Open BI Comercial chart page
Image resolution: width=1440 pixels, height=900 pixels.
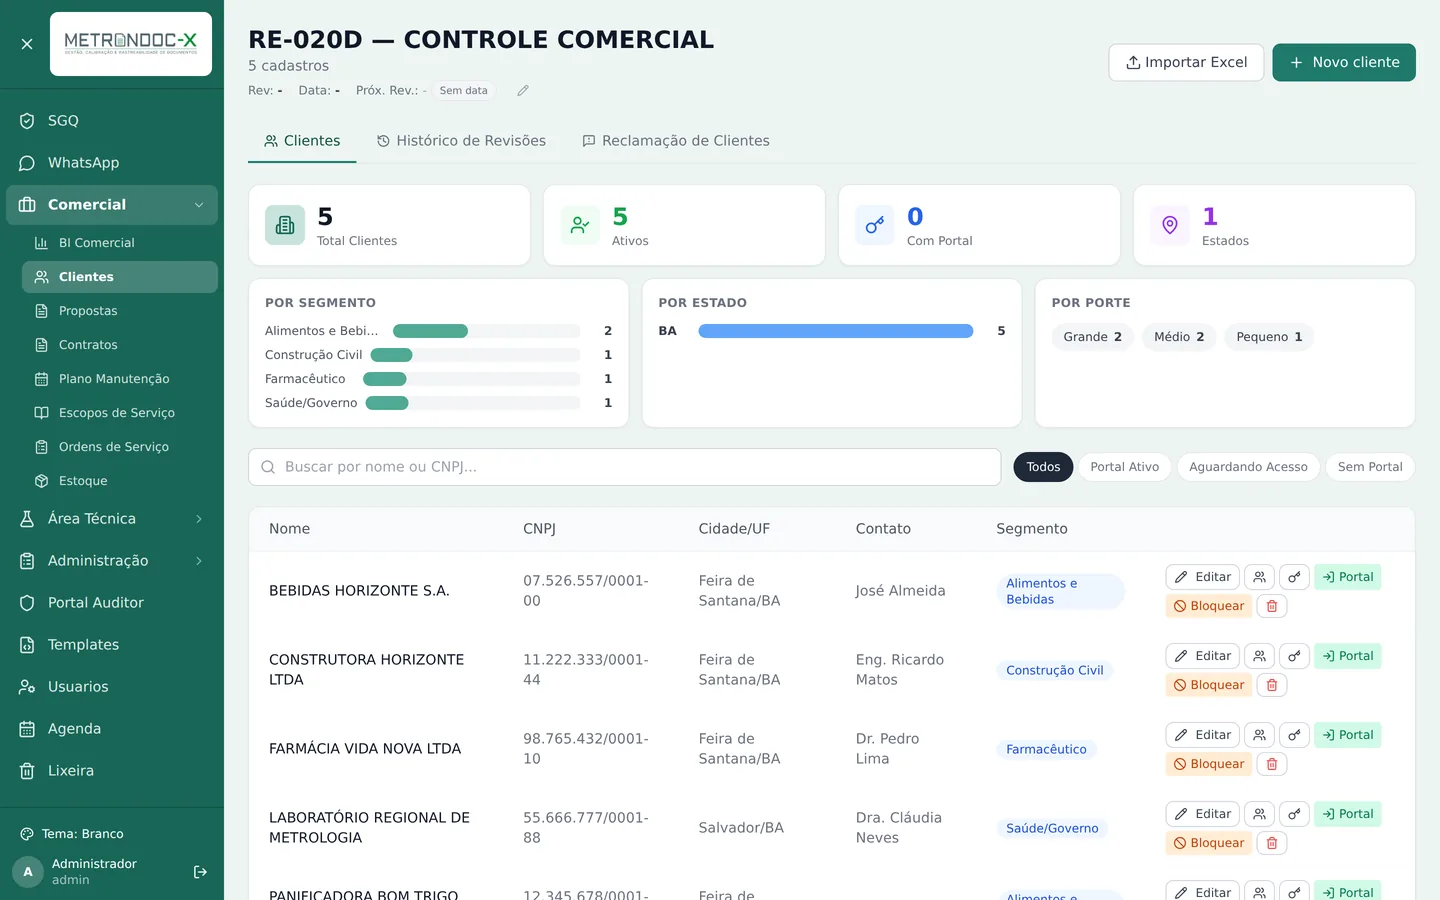(x=120, y=243)
